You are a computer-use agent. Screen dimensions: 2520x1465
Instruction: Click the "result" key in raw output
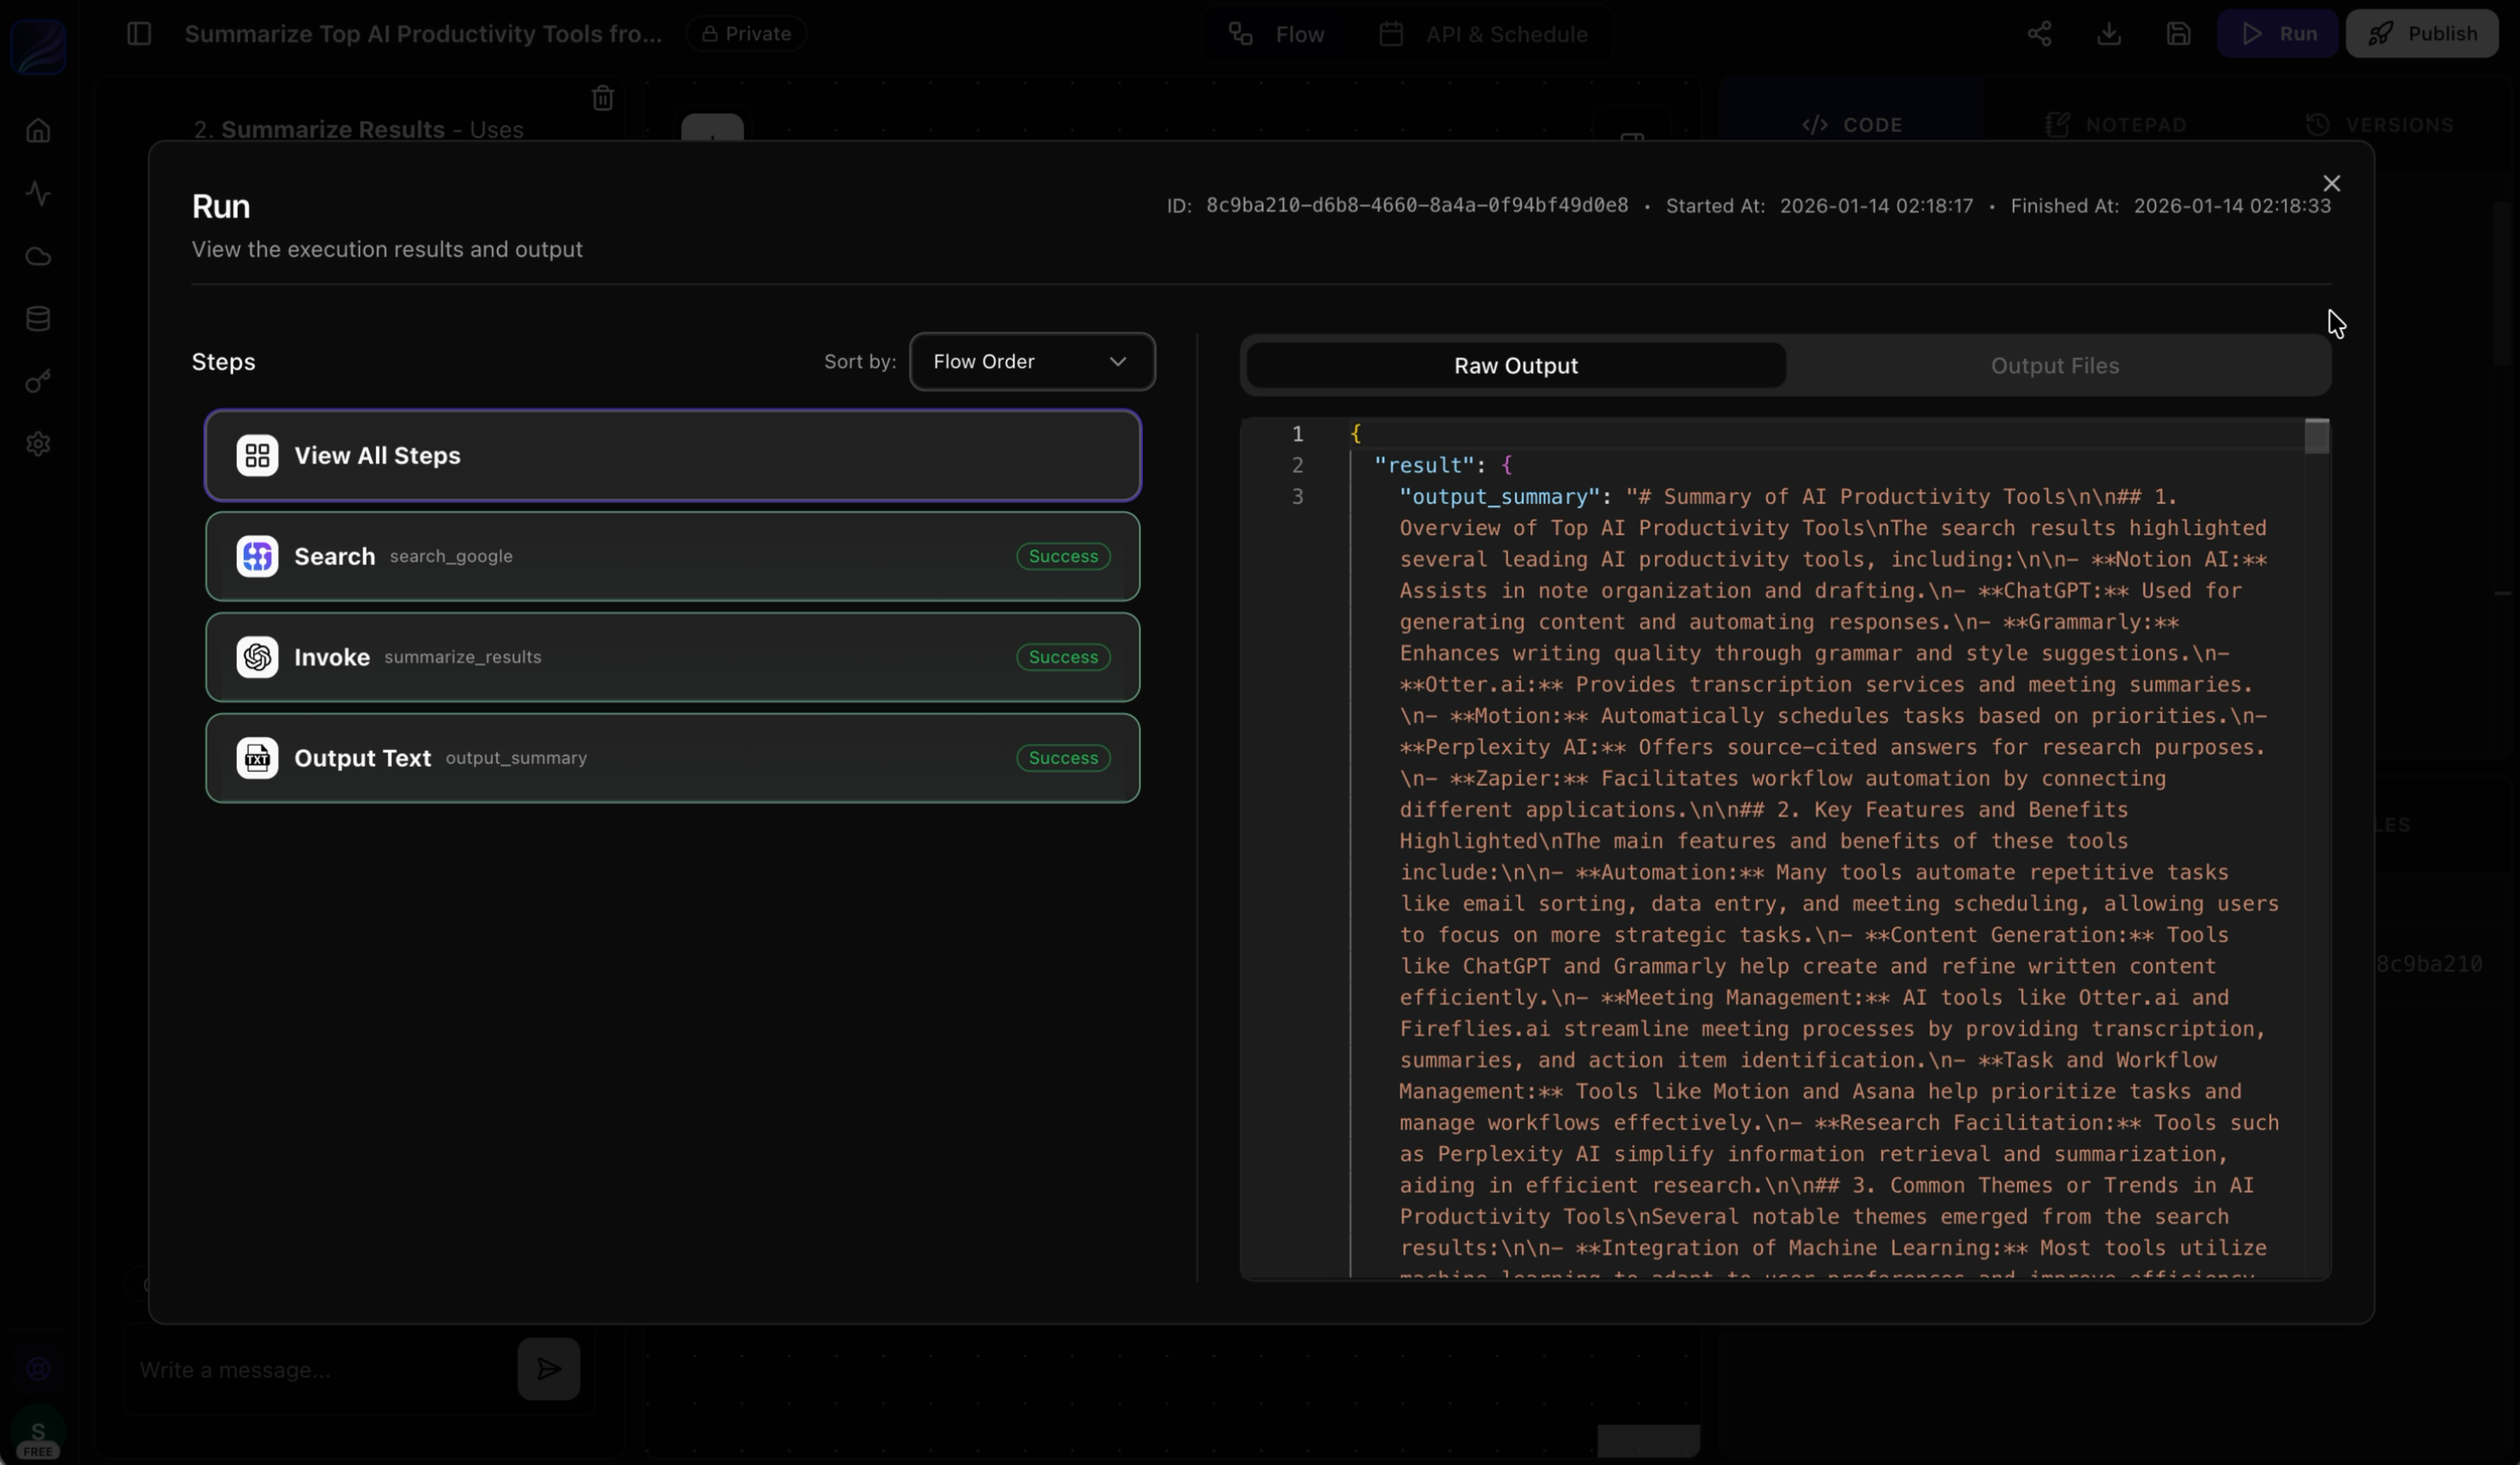pos(1424,465)
